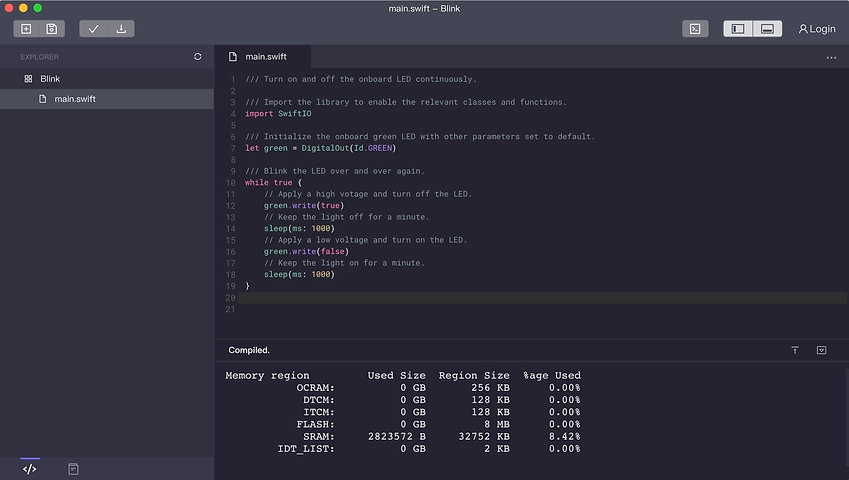Click 'green.write(true)' in the code
The image size is (849, 480).
304,206
